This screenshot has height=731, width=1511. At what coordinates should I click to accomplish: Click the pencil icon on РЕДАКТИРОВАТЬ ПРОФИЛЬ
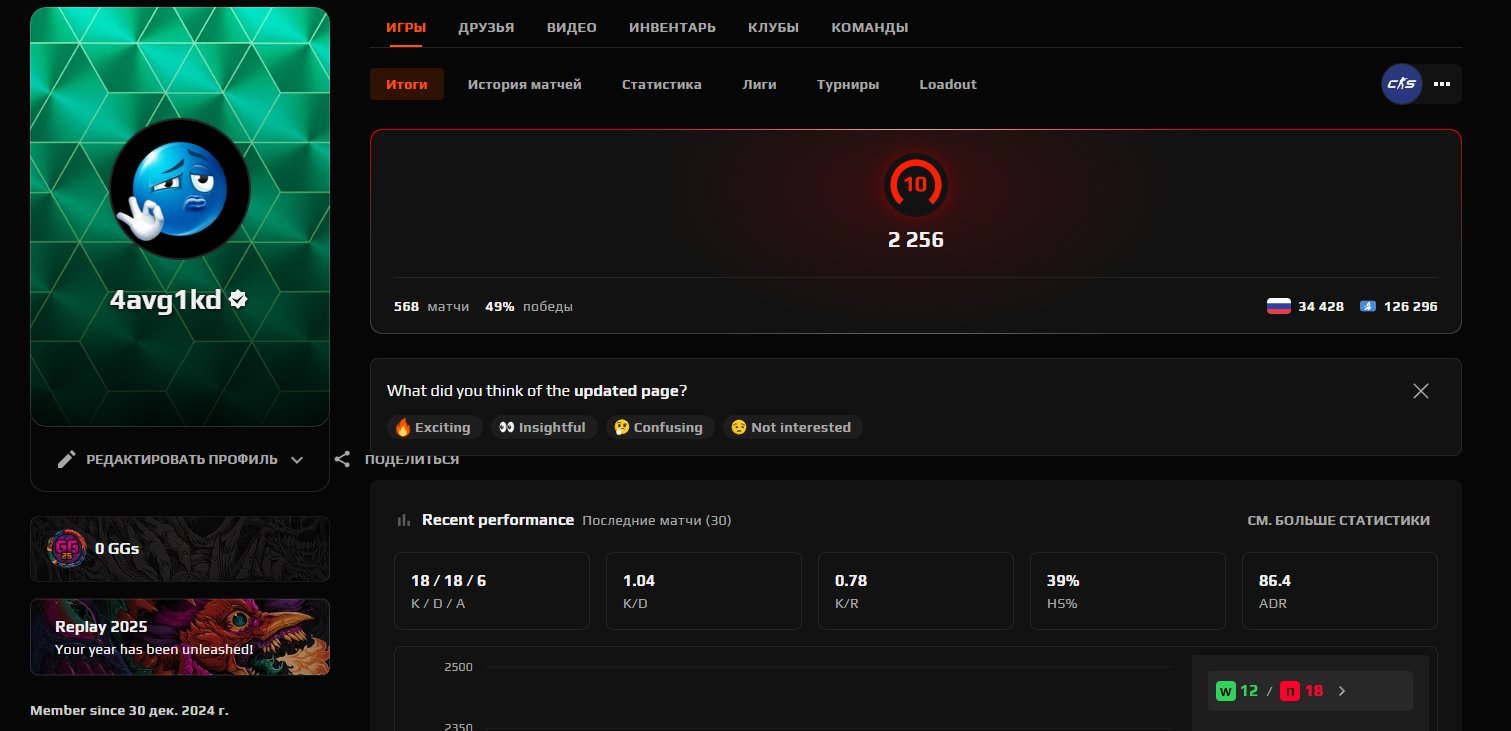(67, 459)
